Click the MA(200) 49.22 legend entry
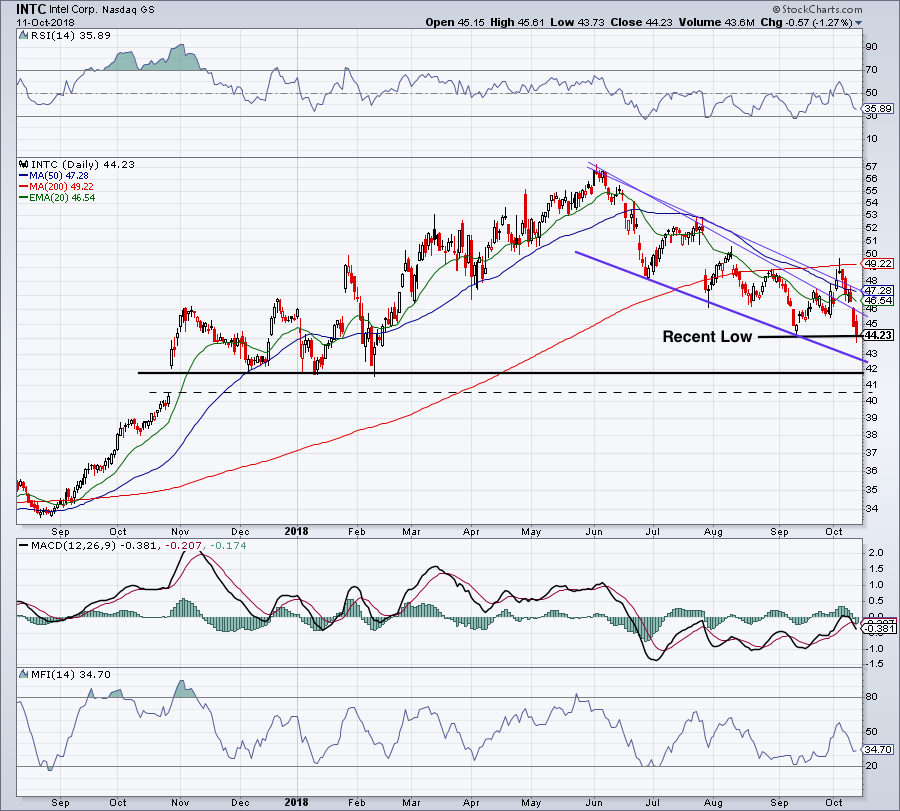The height and width of the screenshot is (811, 900). (56, 187)
